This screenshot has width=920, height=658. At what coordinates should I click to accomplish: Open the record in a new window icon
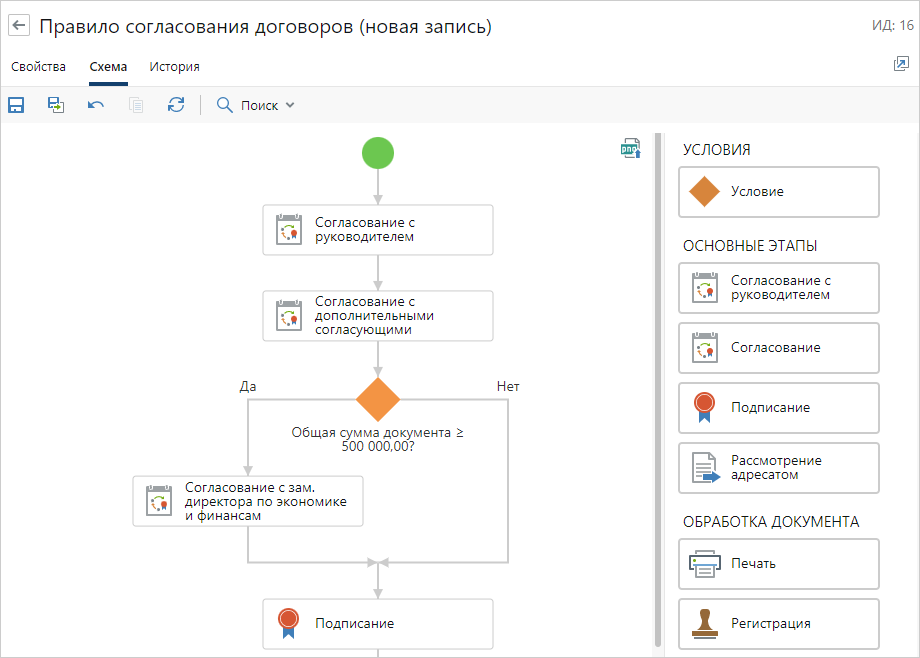900,64
